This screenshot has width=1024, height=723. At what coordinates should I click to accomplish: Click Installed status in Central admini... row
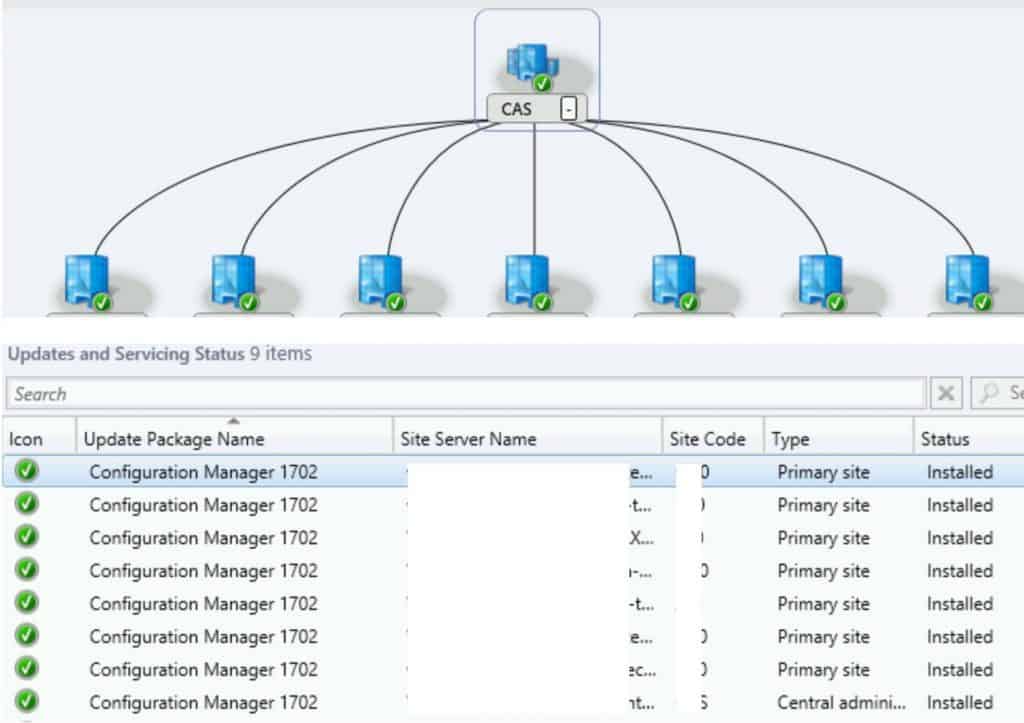[960, 703]
